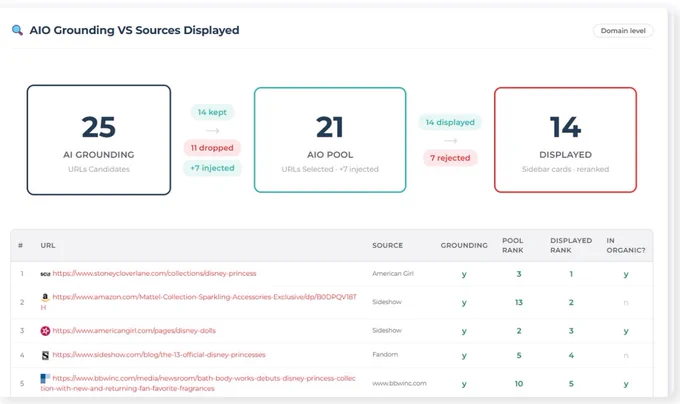Click pool rank 5 in the sideshow row

[519, 355]
